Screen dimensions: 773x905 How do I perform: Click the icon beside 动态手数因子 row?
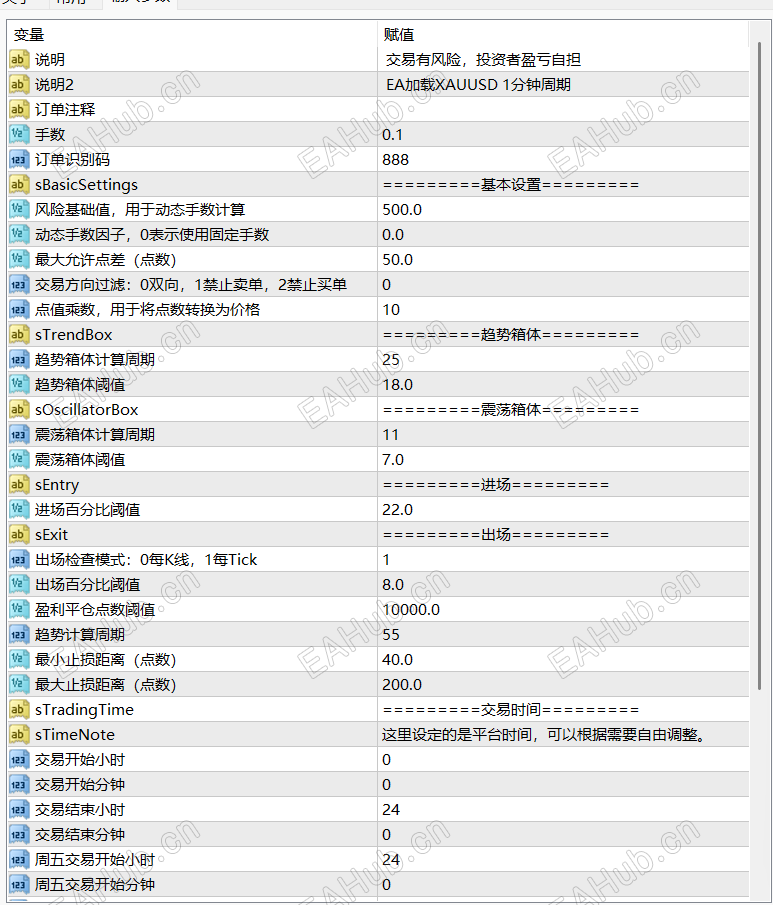[18, 235]
